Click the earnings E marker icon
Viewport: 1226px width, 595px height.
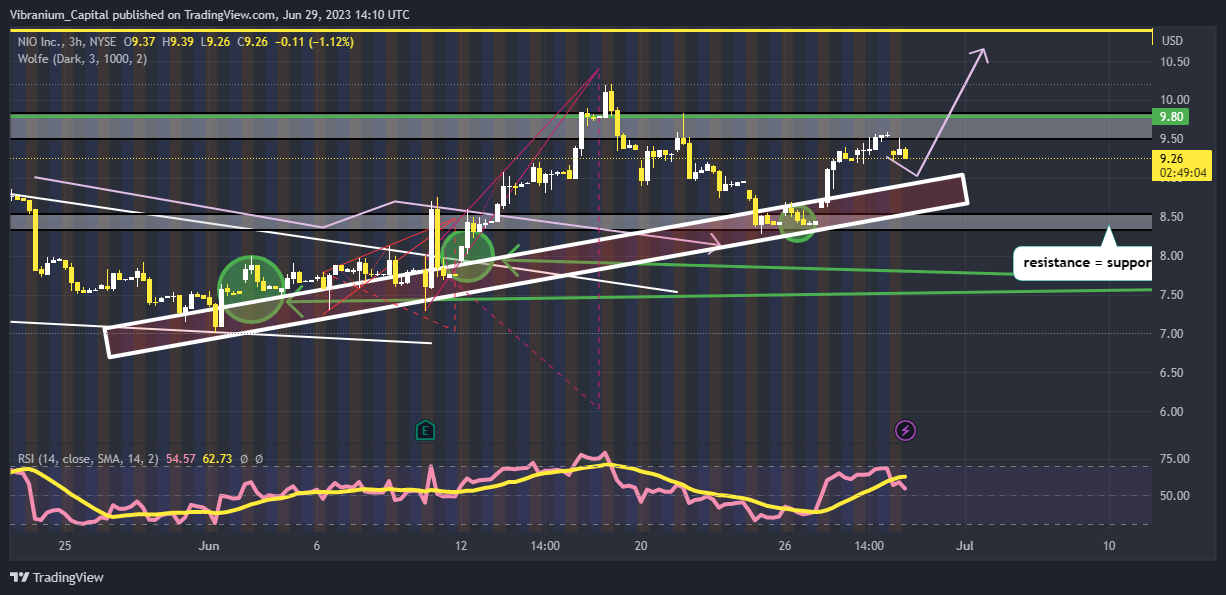tap(425, 430)
